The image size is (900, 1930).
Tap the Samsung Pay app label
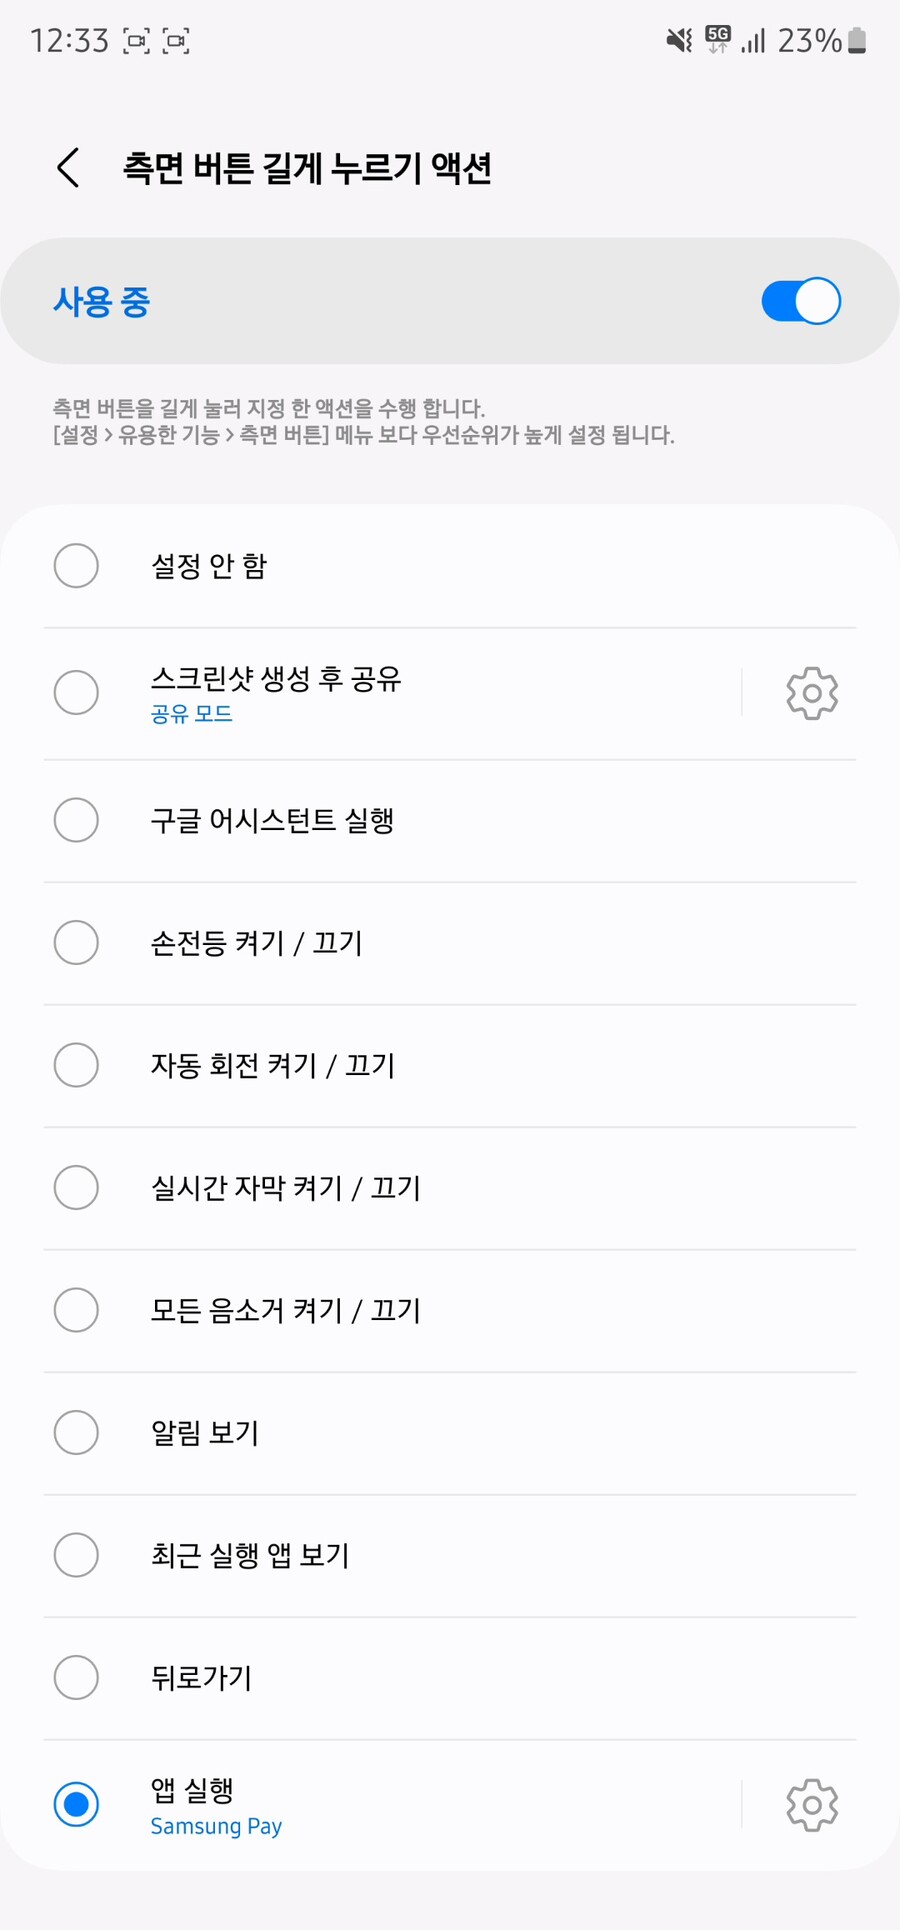point(216,1826)
